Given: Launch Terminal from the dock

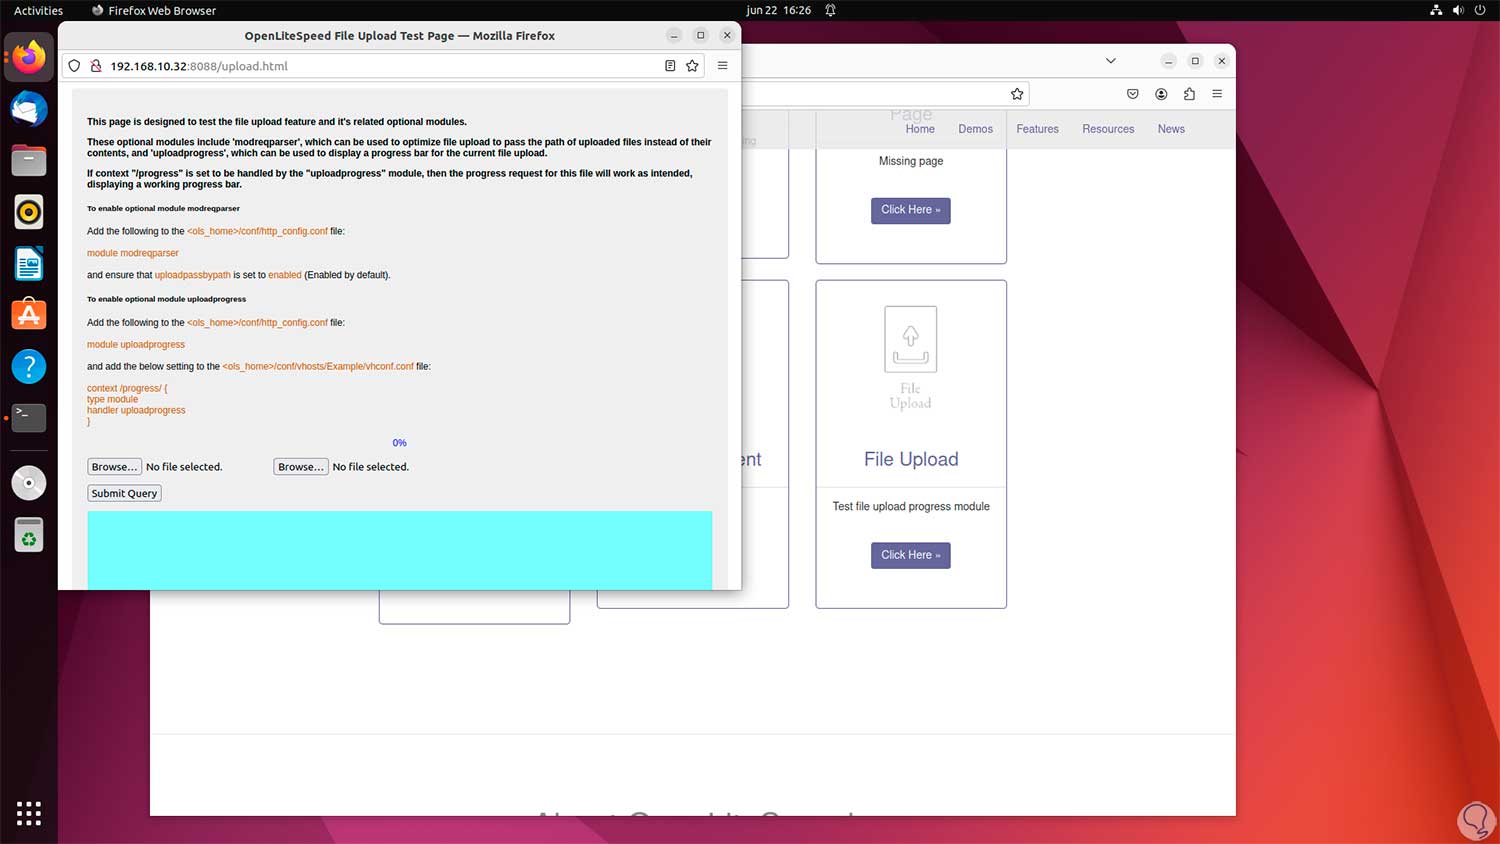Looking at the screenshot, I should click(x=29, y=418).
